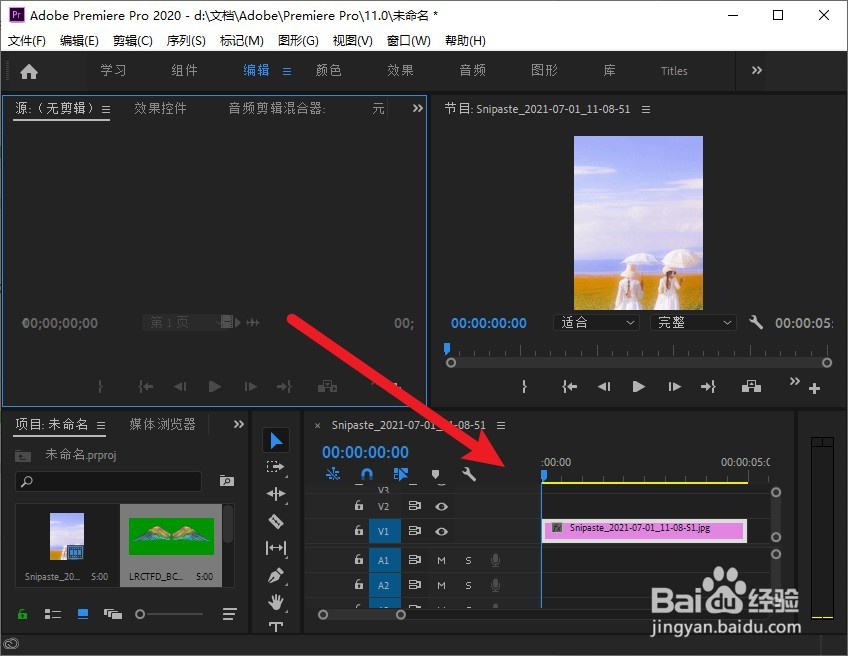
Task: Toggle V2 track lock
Action: (359, 506)
